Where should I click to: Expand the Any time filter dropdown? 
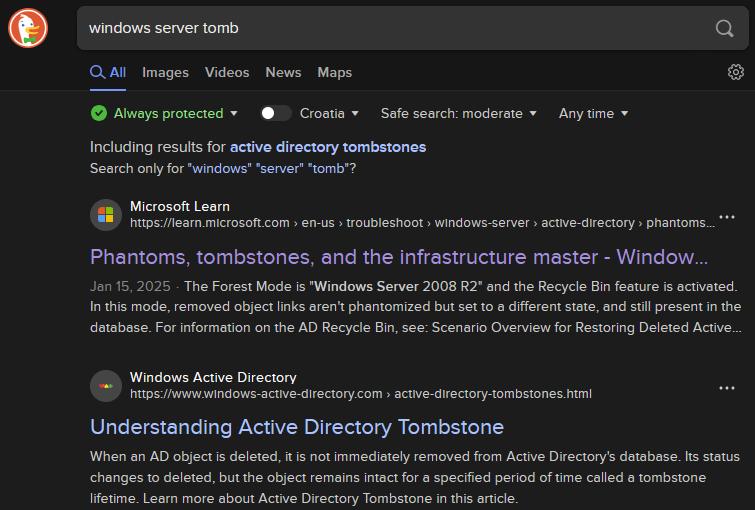pyautogui.click(x=593, y=113)
